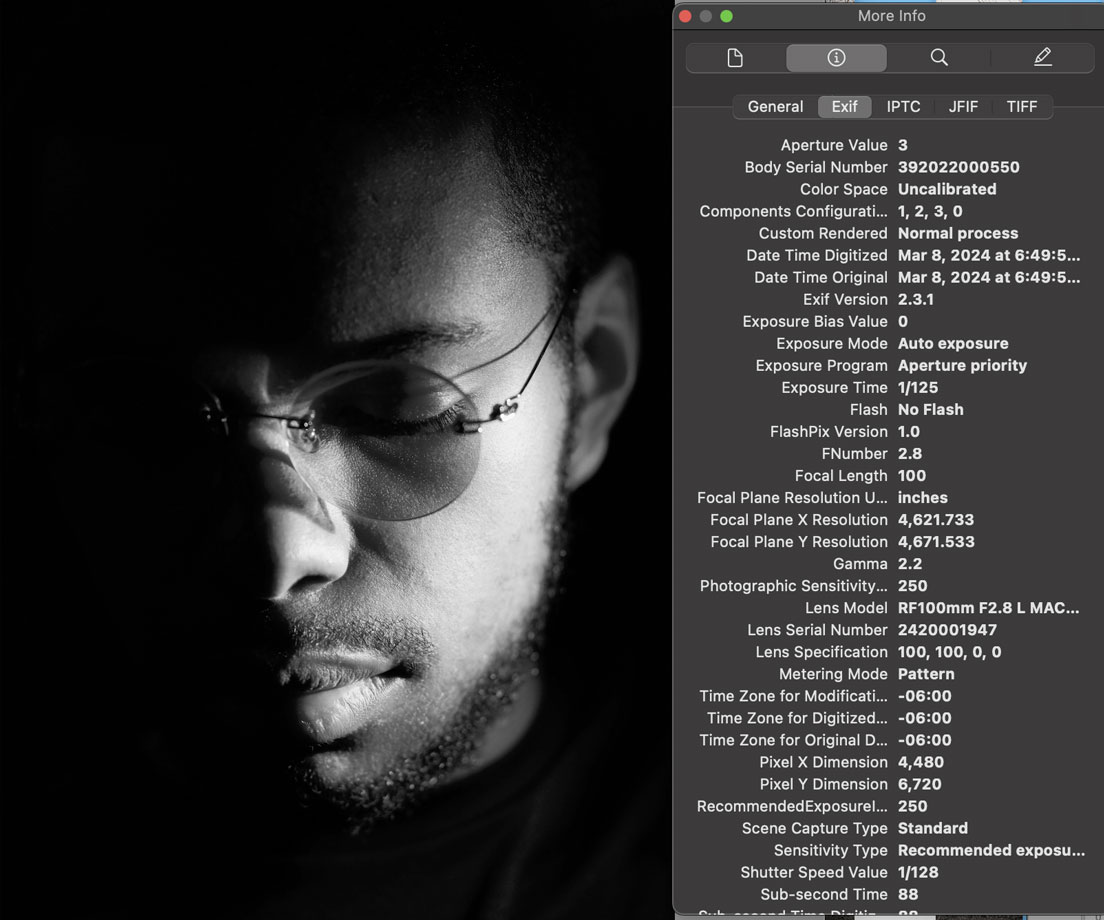Click the Lens Model value RF100mm F2.8
This screenshot has height=920, width=1104.
(988, 608)
